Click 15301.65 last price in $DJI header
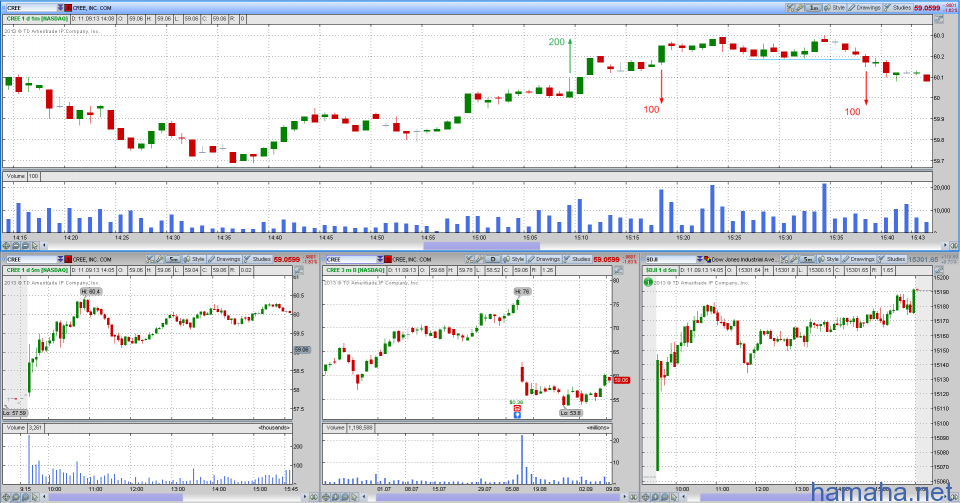The height and width of the screenshot is (503, 960). (923, 259)
